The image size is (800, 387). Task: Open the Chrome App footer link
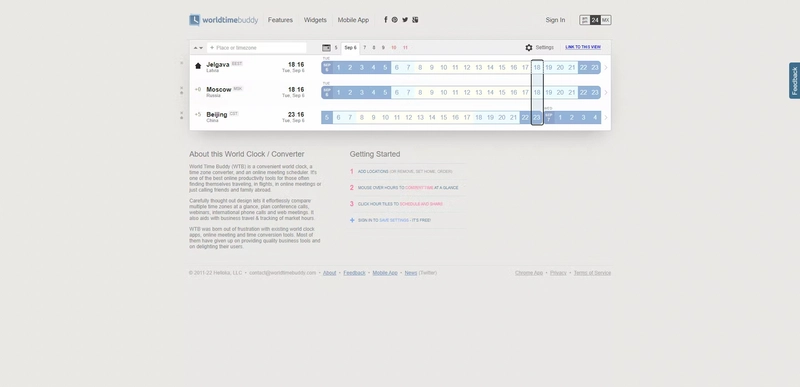click(x=529, y=273)
